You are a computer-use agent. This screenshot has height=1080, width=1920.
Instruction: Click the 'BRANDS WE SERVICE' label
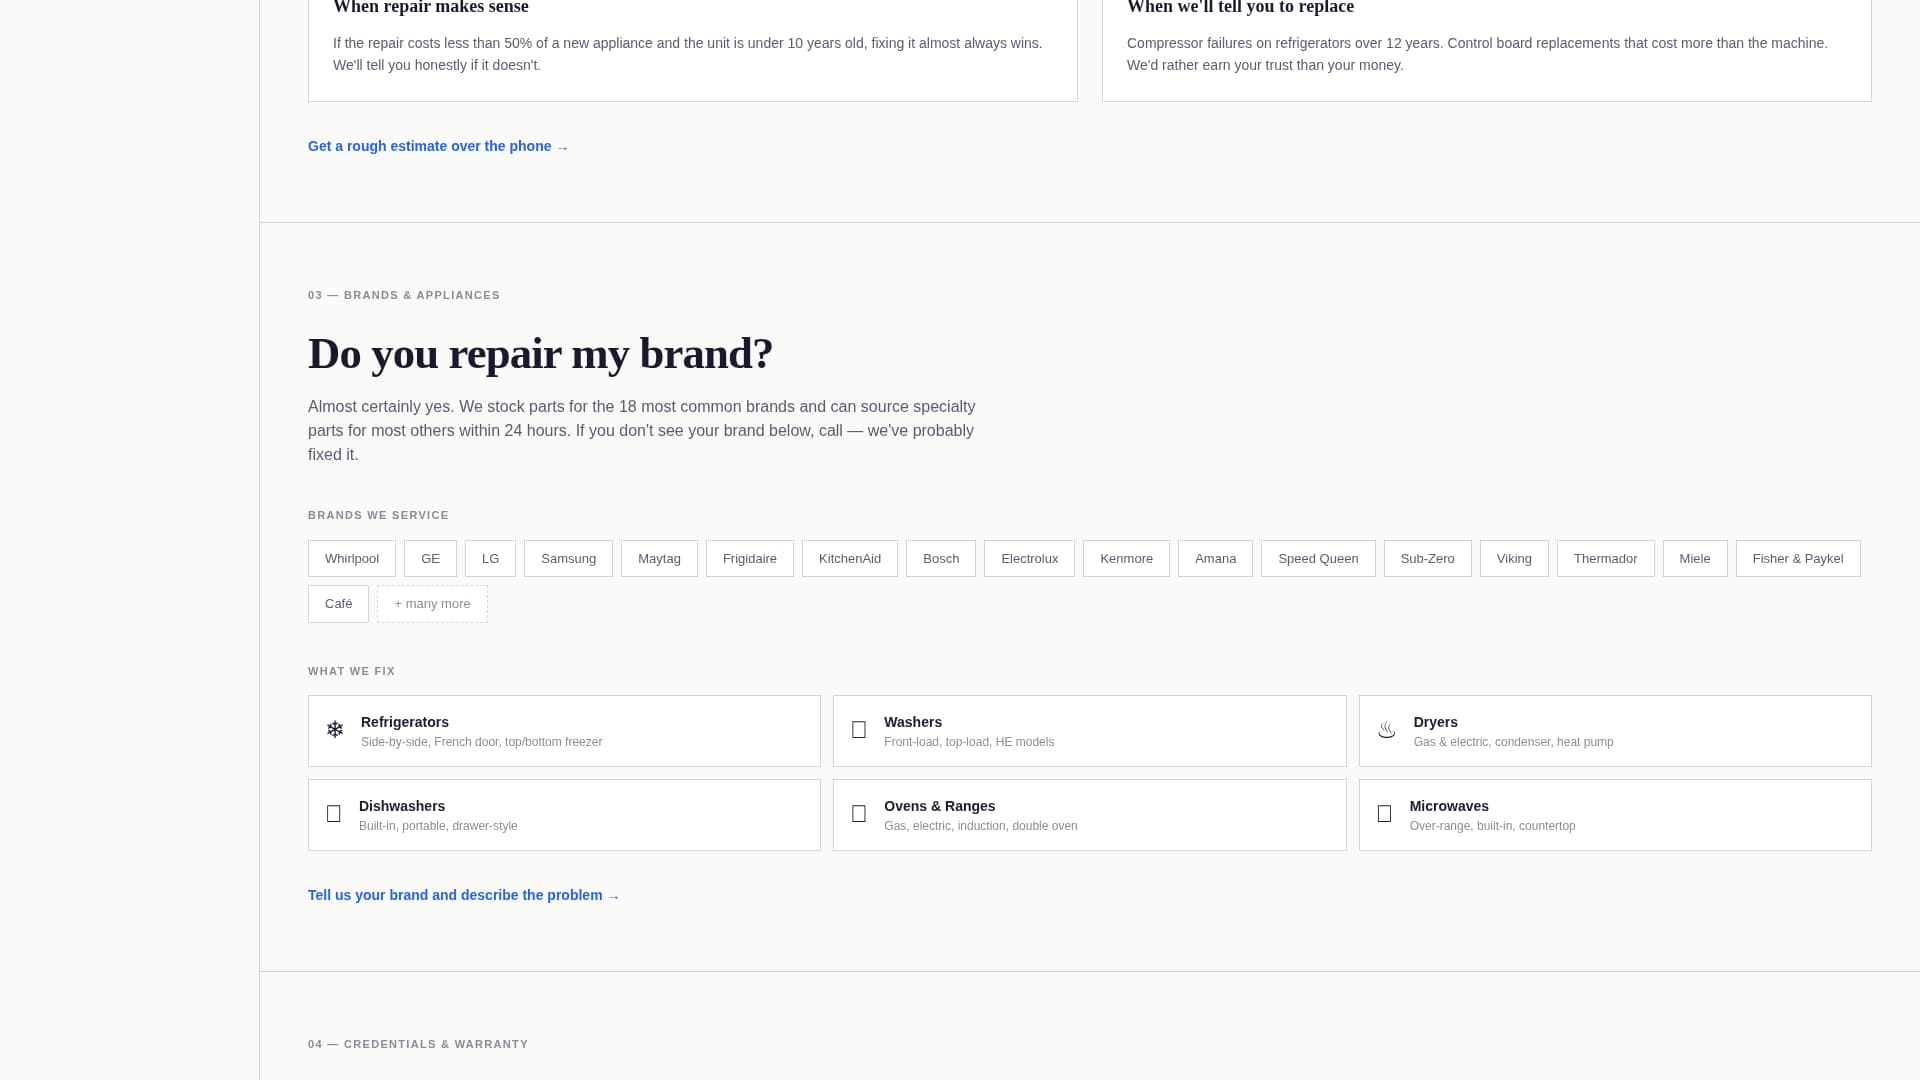(378, 515)
